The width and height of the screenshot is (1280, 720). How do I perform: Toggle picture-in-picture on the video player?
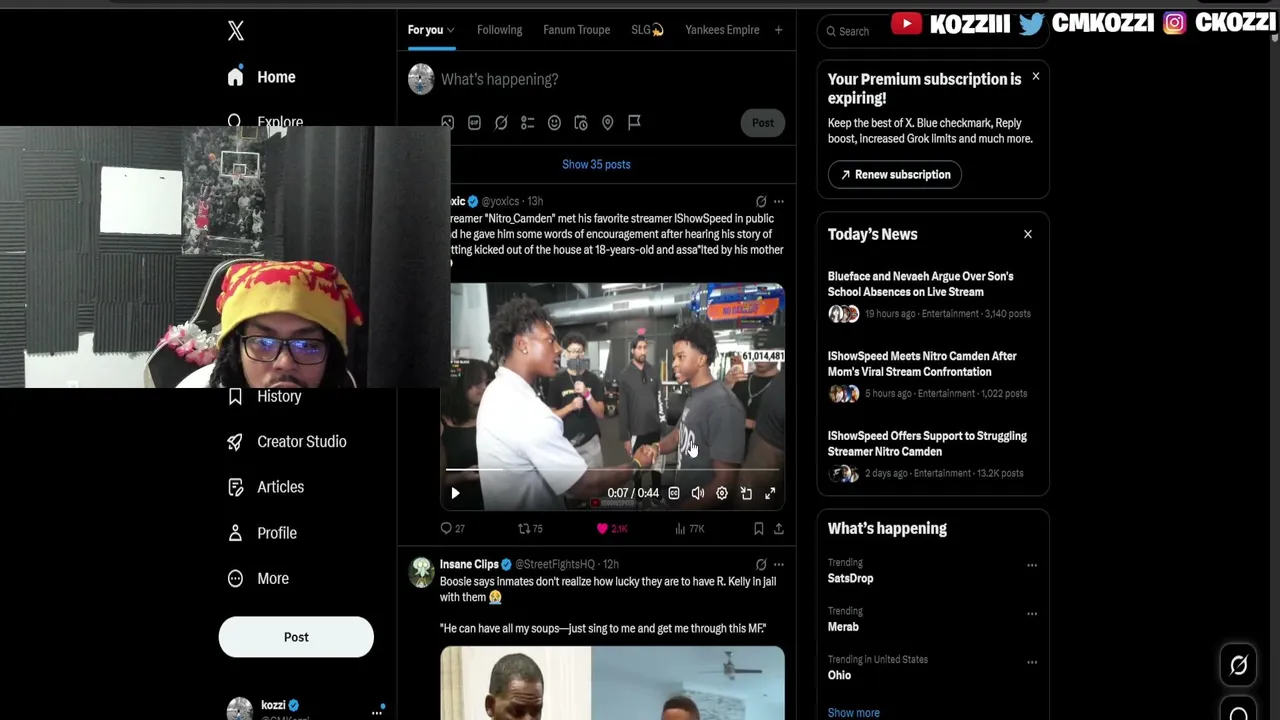click(x=746, y=493)
